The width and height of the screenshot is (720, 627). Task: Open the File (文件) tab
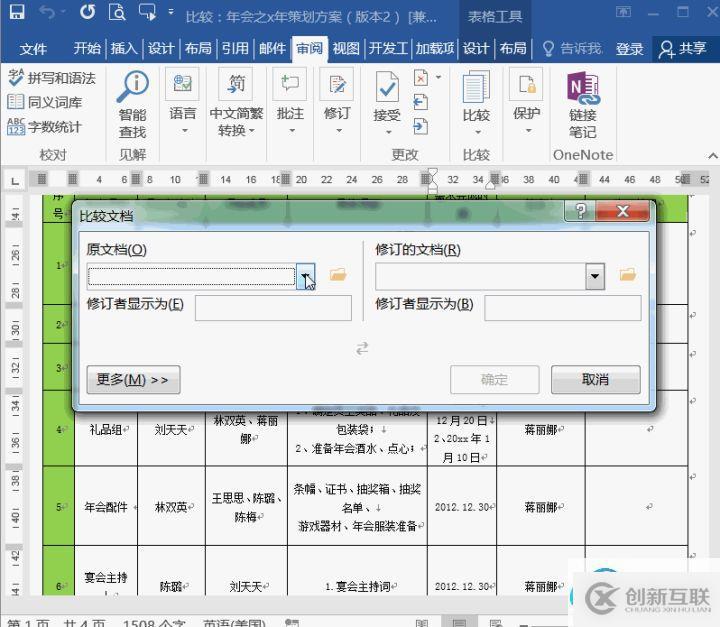point(33,49)
